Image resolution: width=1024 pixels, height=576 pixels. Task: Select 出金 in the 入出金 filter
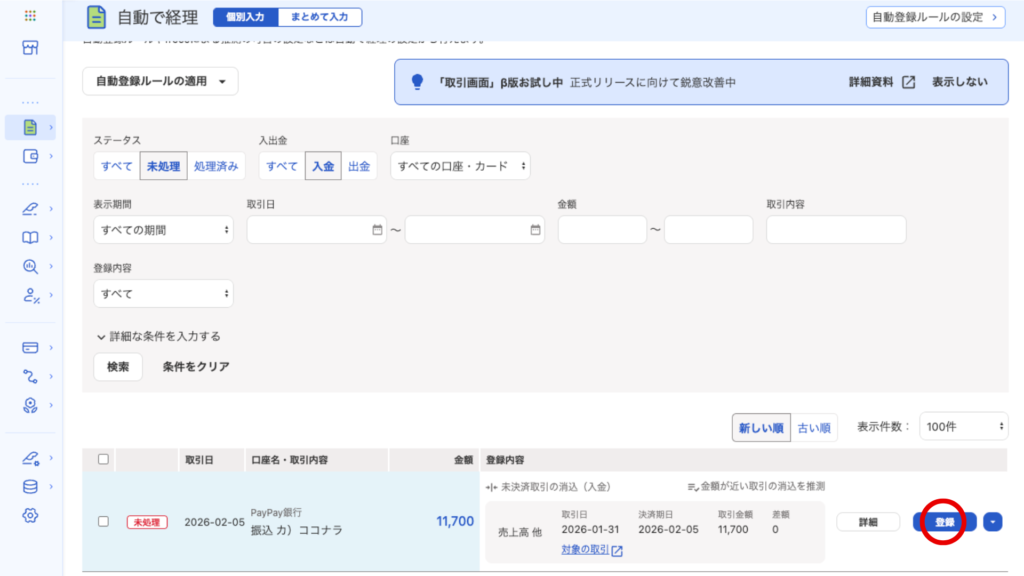click(x=359, y=166)
